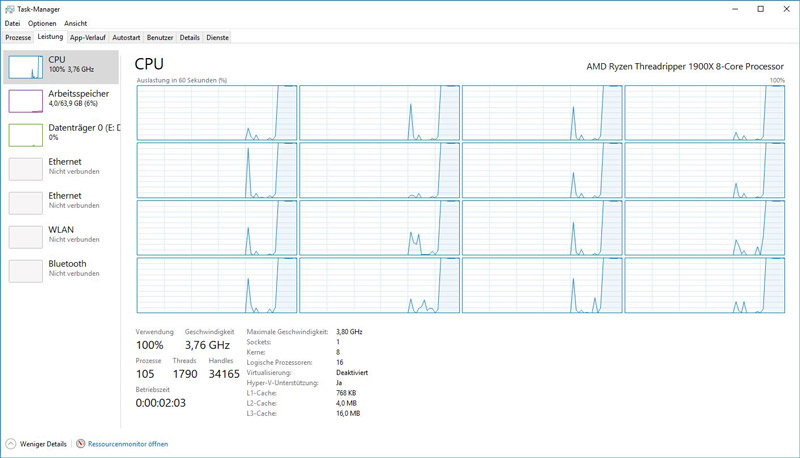Viewport: 800px width, 458px height.
Task: Click the Ressourcenmonitor icon at bottom
Action: pos(81,444)
